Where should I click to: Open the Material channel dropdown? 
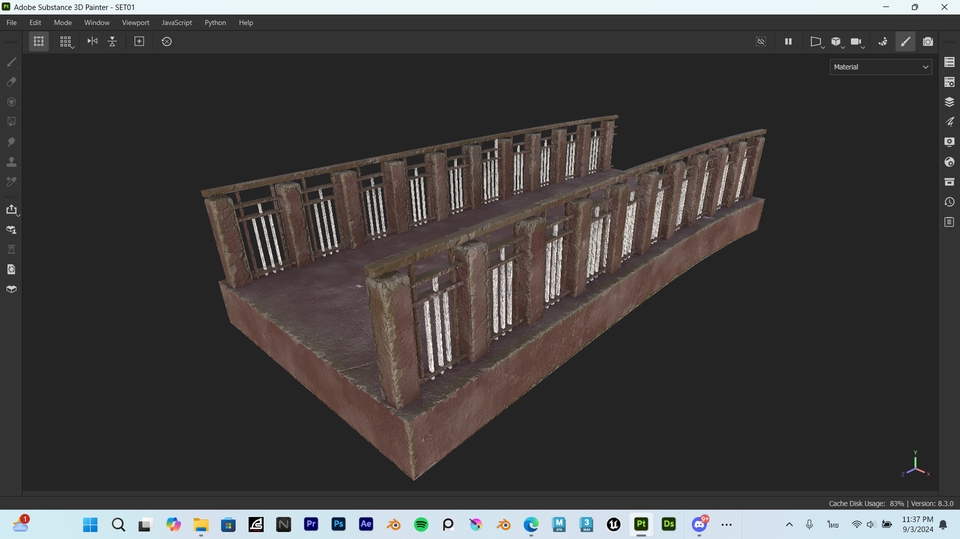pyautogui.click(x=881, y=67)
